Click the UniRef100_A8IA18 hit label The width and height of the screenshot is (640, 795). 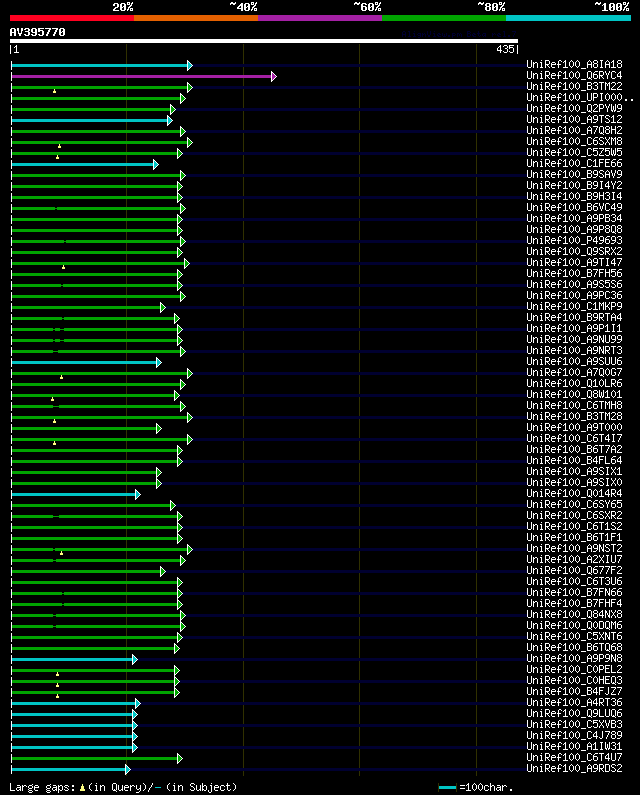click(574, 64)
